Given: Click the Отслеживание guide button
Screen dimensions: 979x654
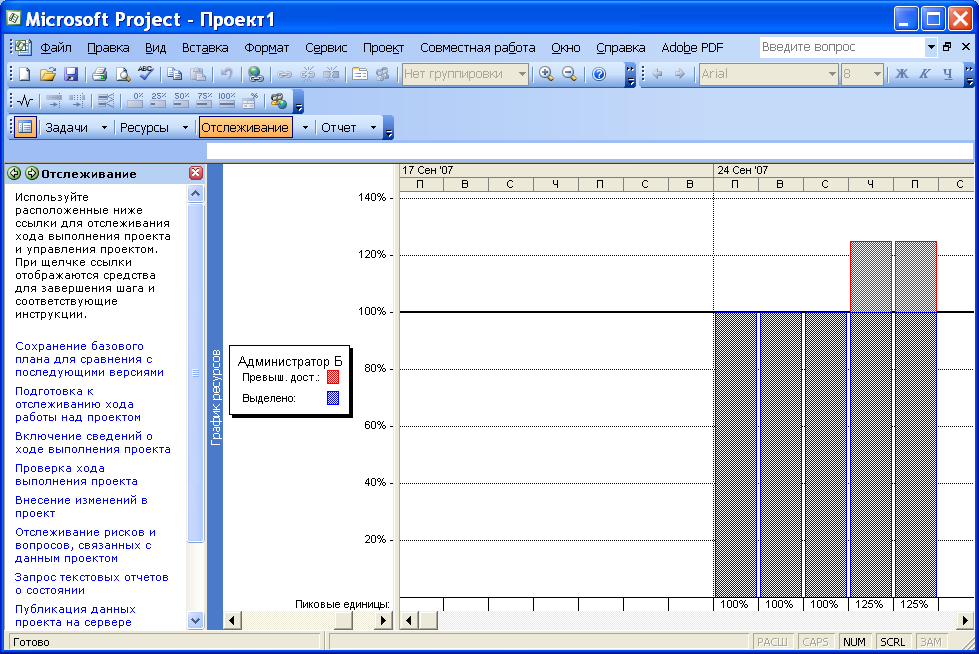Looking at the screenshot, I should click(245, 127).
